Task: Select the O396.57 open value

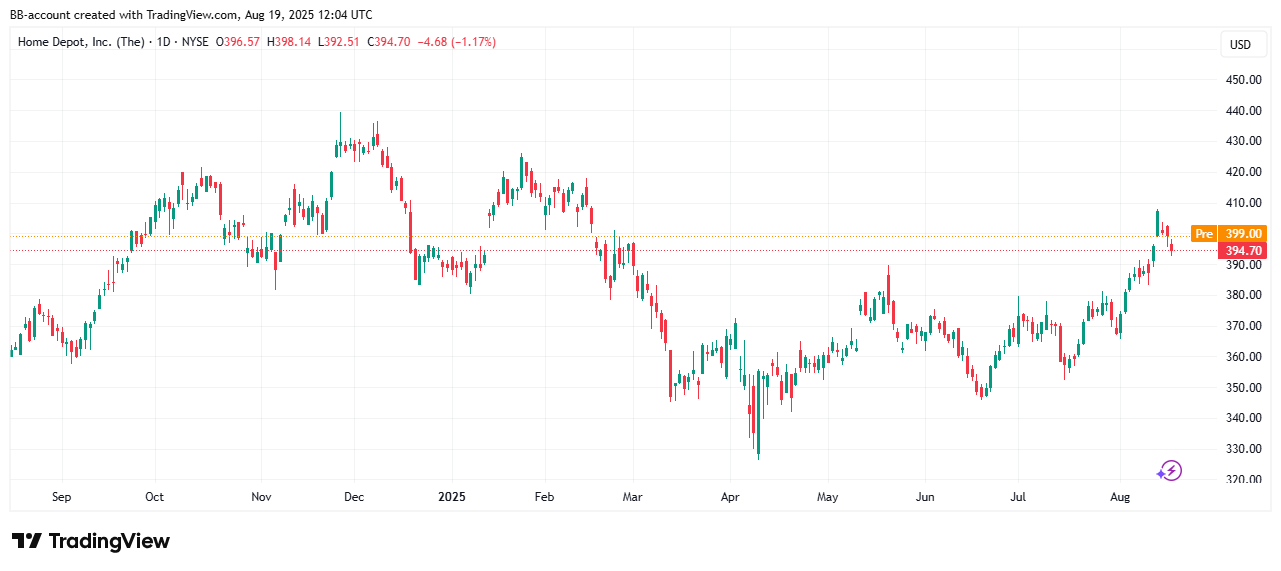Action: pyautogui.click(x=239, y=42)
